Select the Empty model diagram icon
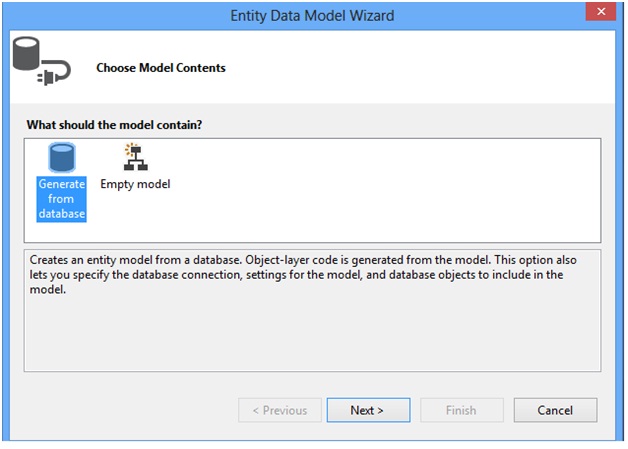The height and width of the screenshot is (449, 628). tap(135, 158)
